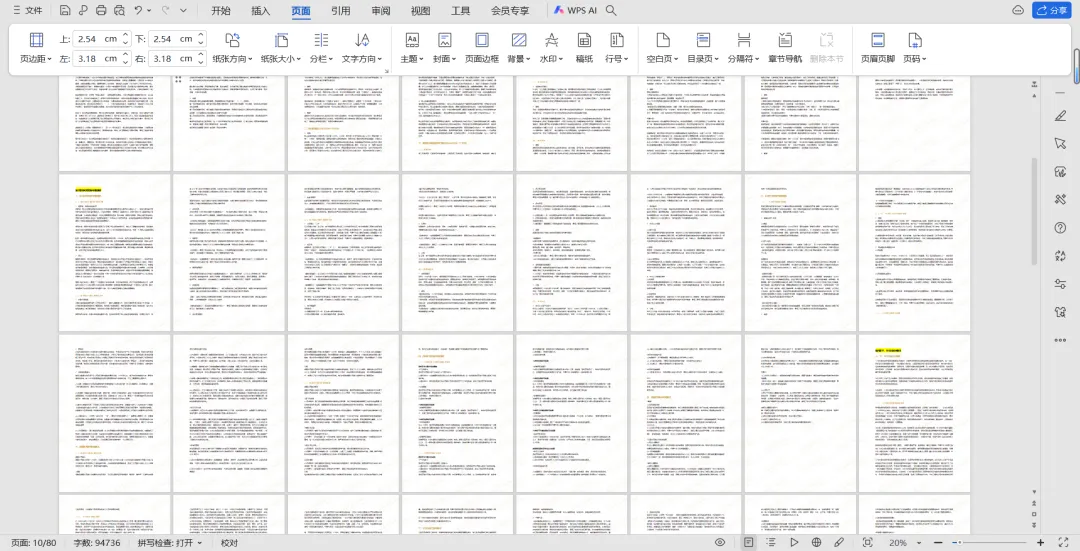
Task: Open WPS AI assistant
Action: (575, 10)
